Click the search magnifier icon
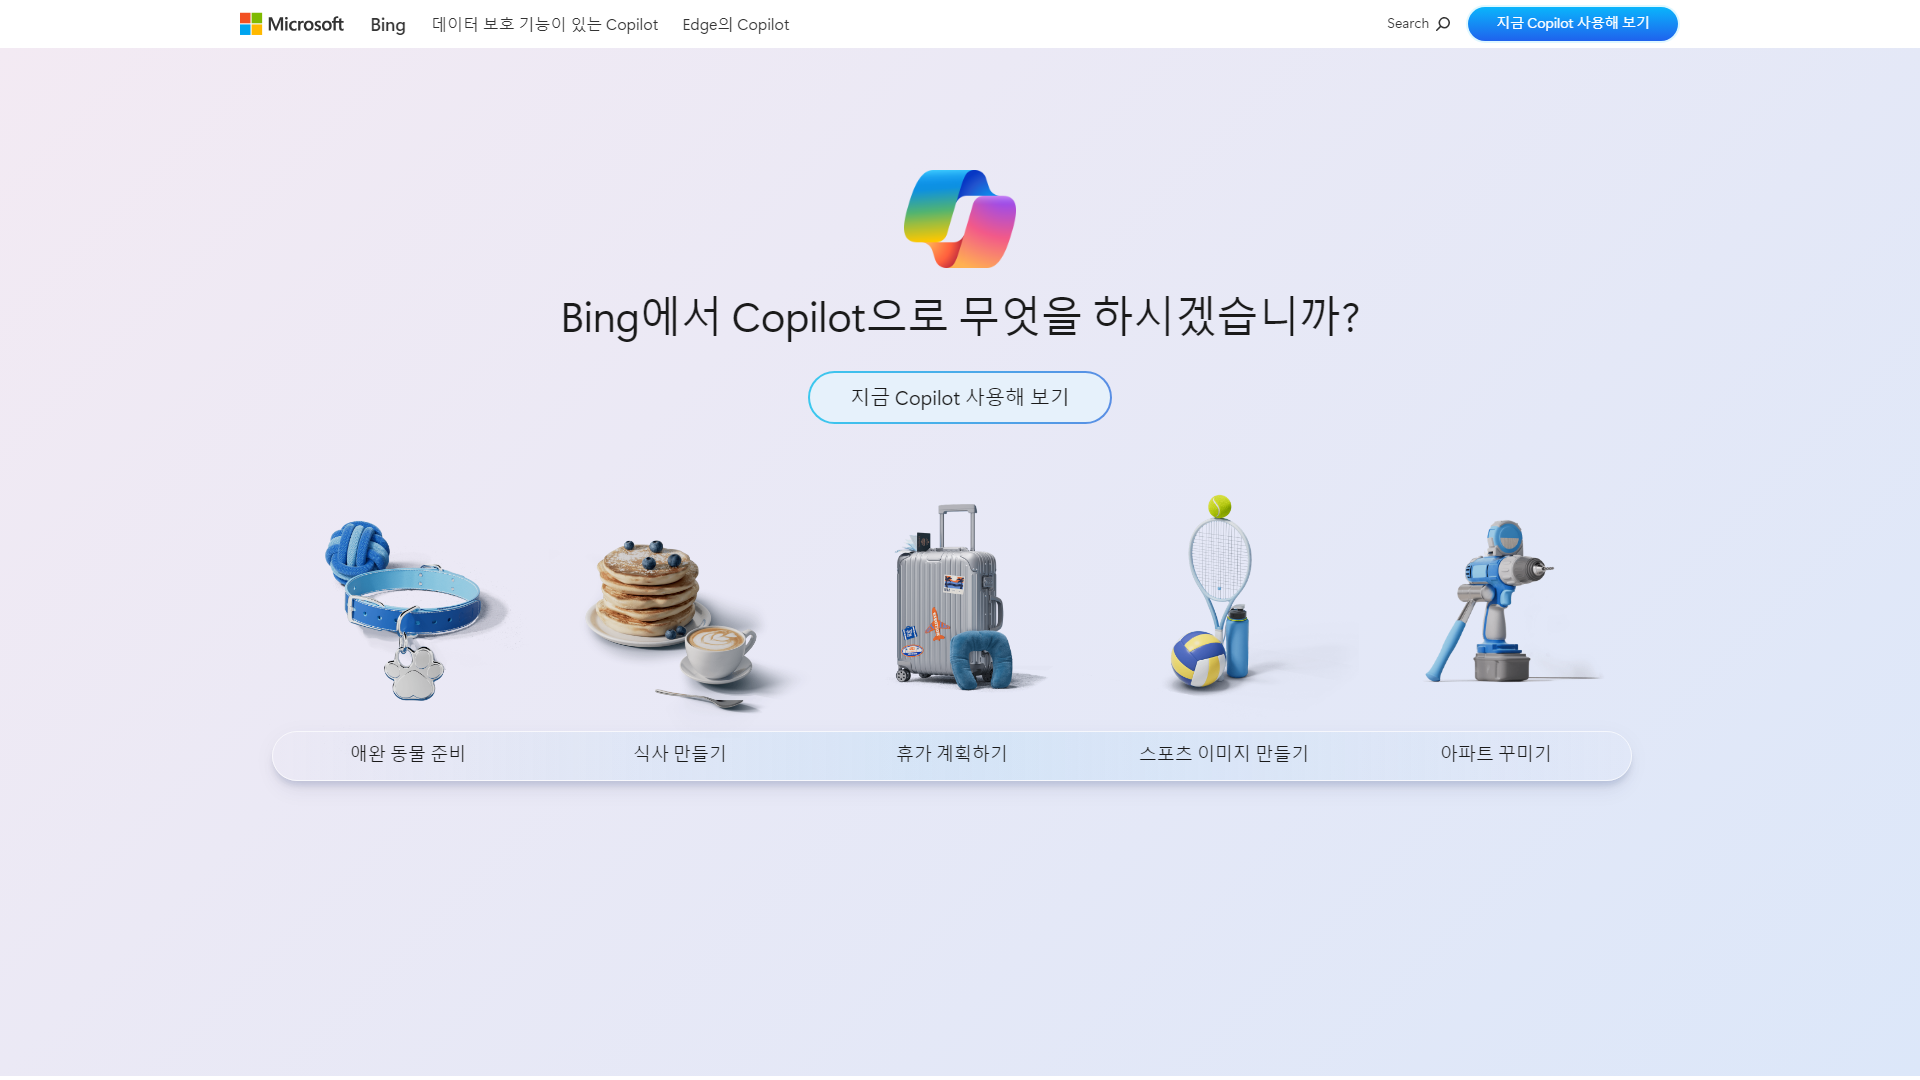Image resolution: width=1920 pixels, height=1080 pixels. click(1443, 24)
